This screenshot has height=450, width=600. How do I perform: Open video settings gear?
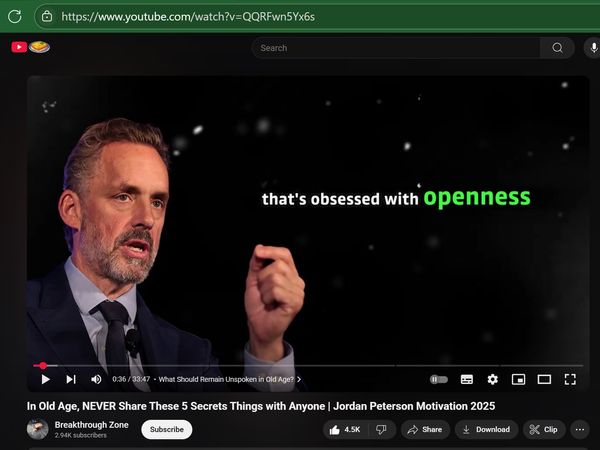click(x=492, y=379)
